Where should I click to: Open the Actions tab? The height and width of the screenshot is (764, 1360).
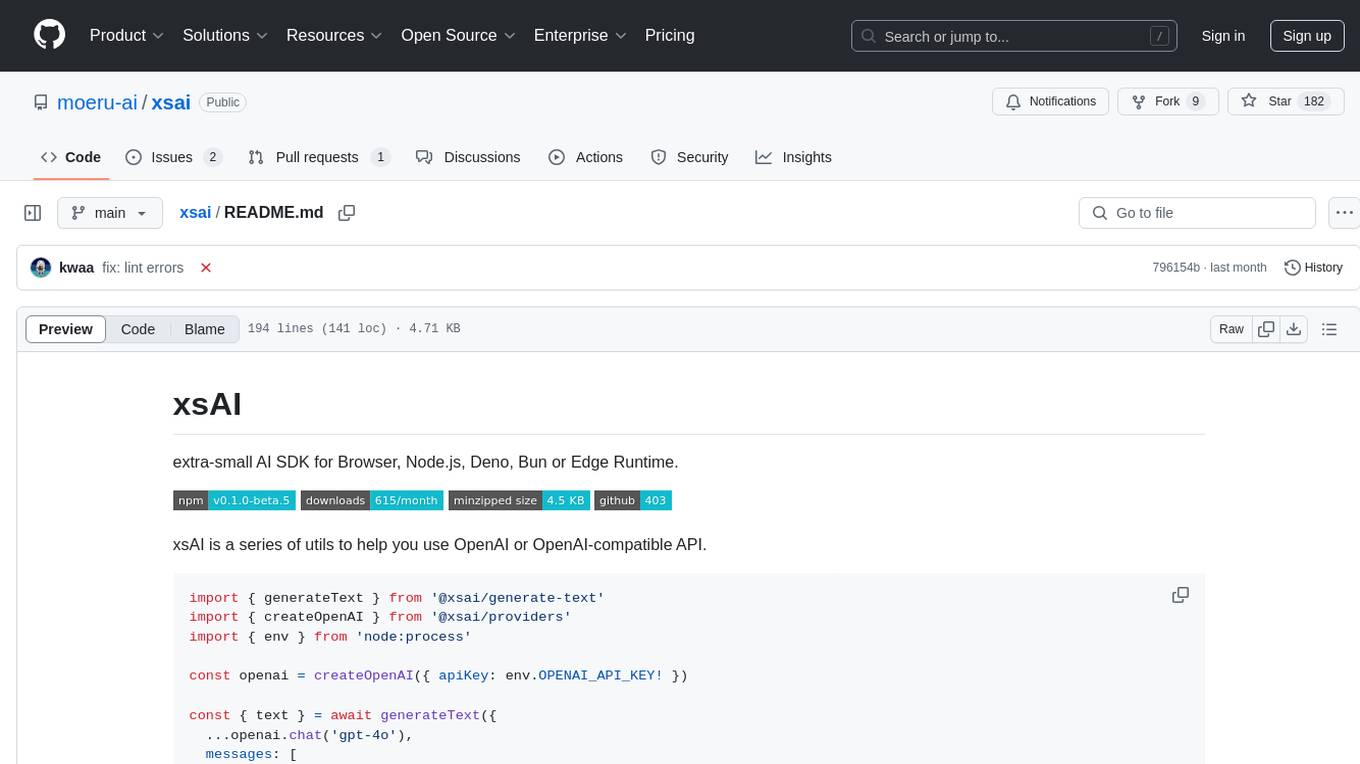click(x=586, y=157)
